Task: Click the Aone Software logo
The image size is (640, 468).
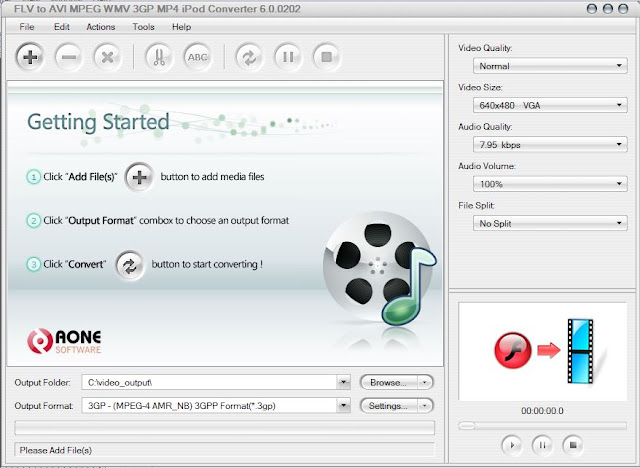Action: (64, 341)
